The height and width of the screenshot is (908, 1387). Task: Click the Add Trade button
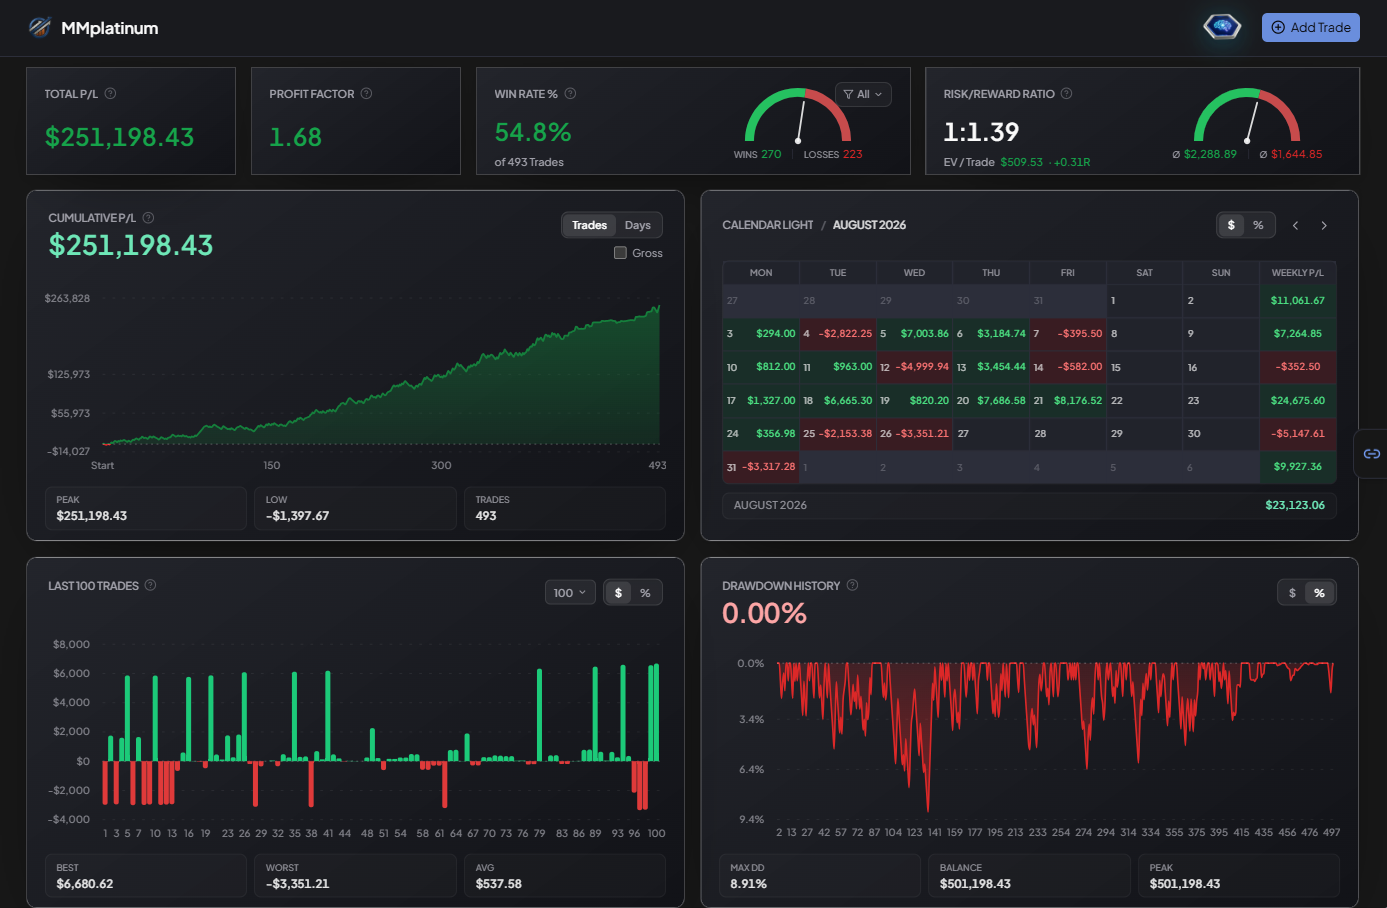(x=1310, y=28)
